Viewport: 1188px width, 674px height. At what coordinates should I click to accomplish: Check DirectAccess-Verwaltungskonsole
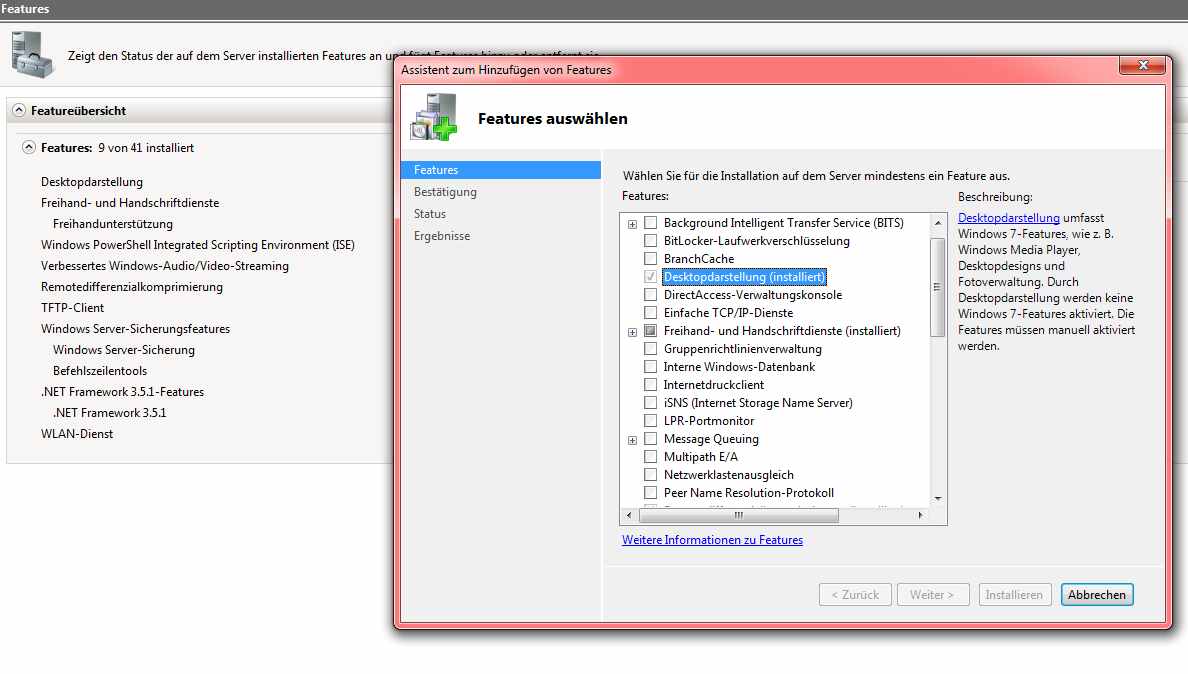pyautogui.click(x=650, y=295)
